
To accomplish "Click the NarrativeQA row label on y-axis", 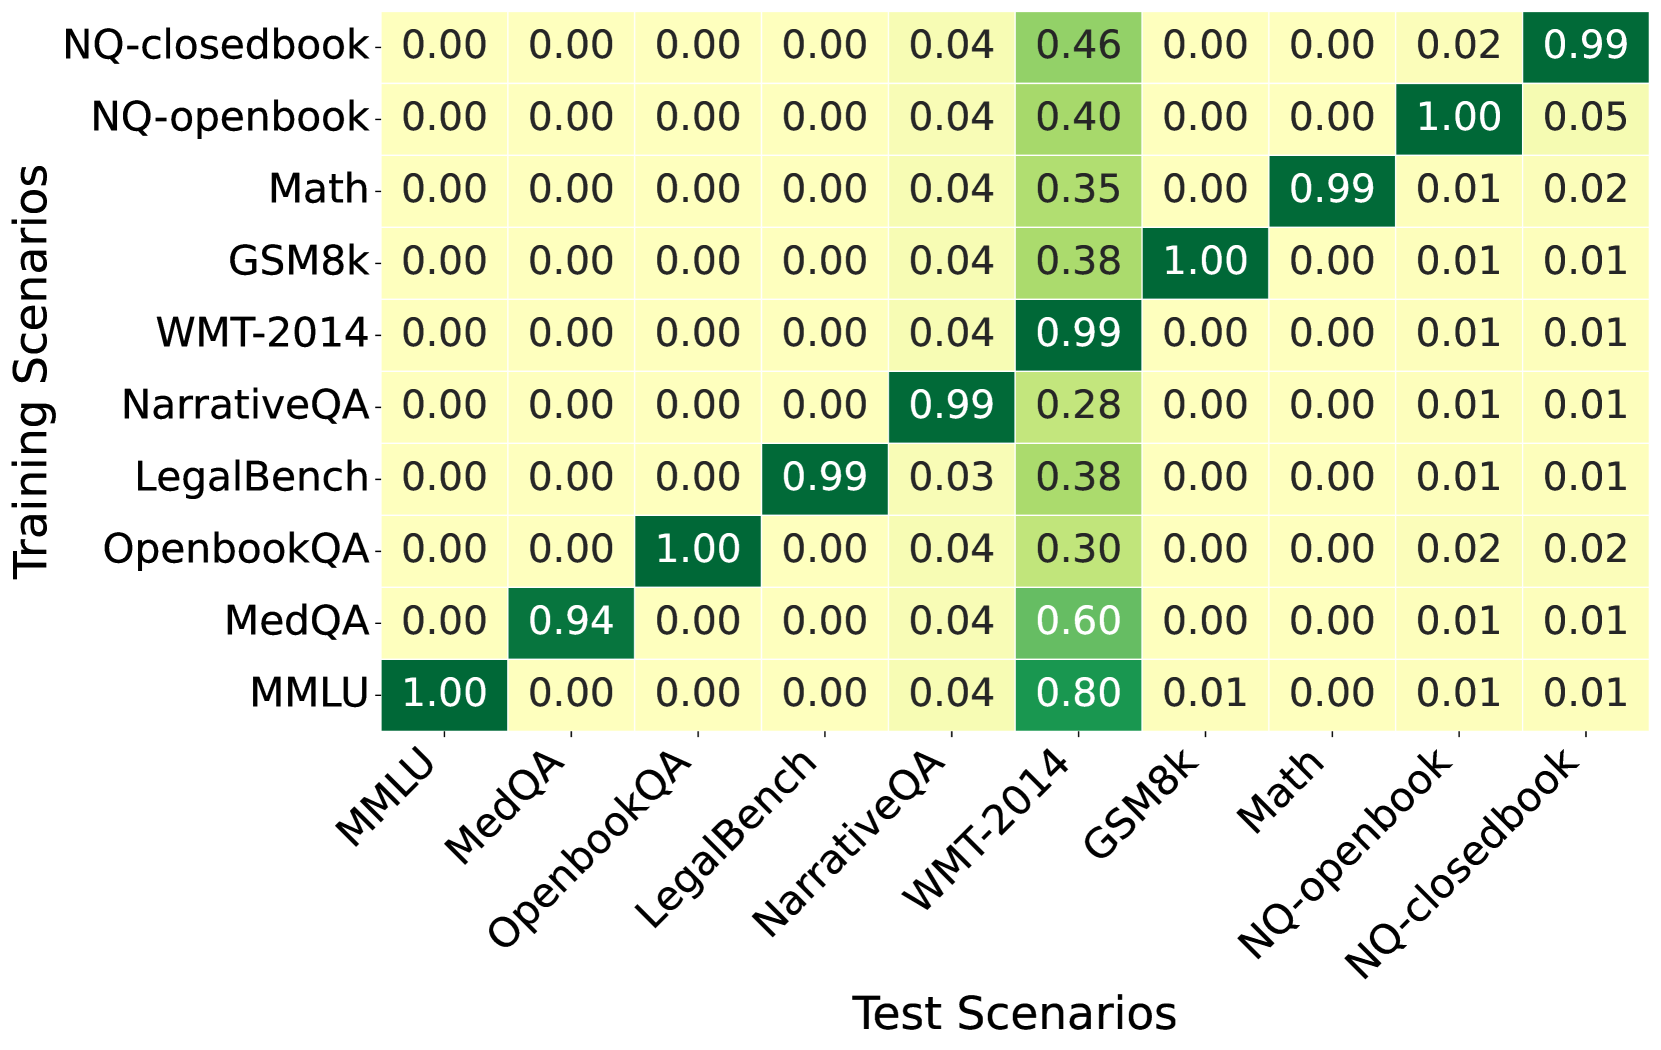I will (245, 406).
